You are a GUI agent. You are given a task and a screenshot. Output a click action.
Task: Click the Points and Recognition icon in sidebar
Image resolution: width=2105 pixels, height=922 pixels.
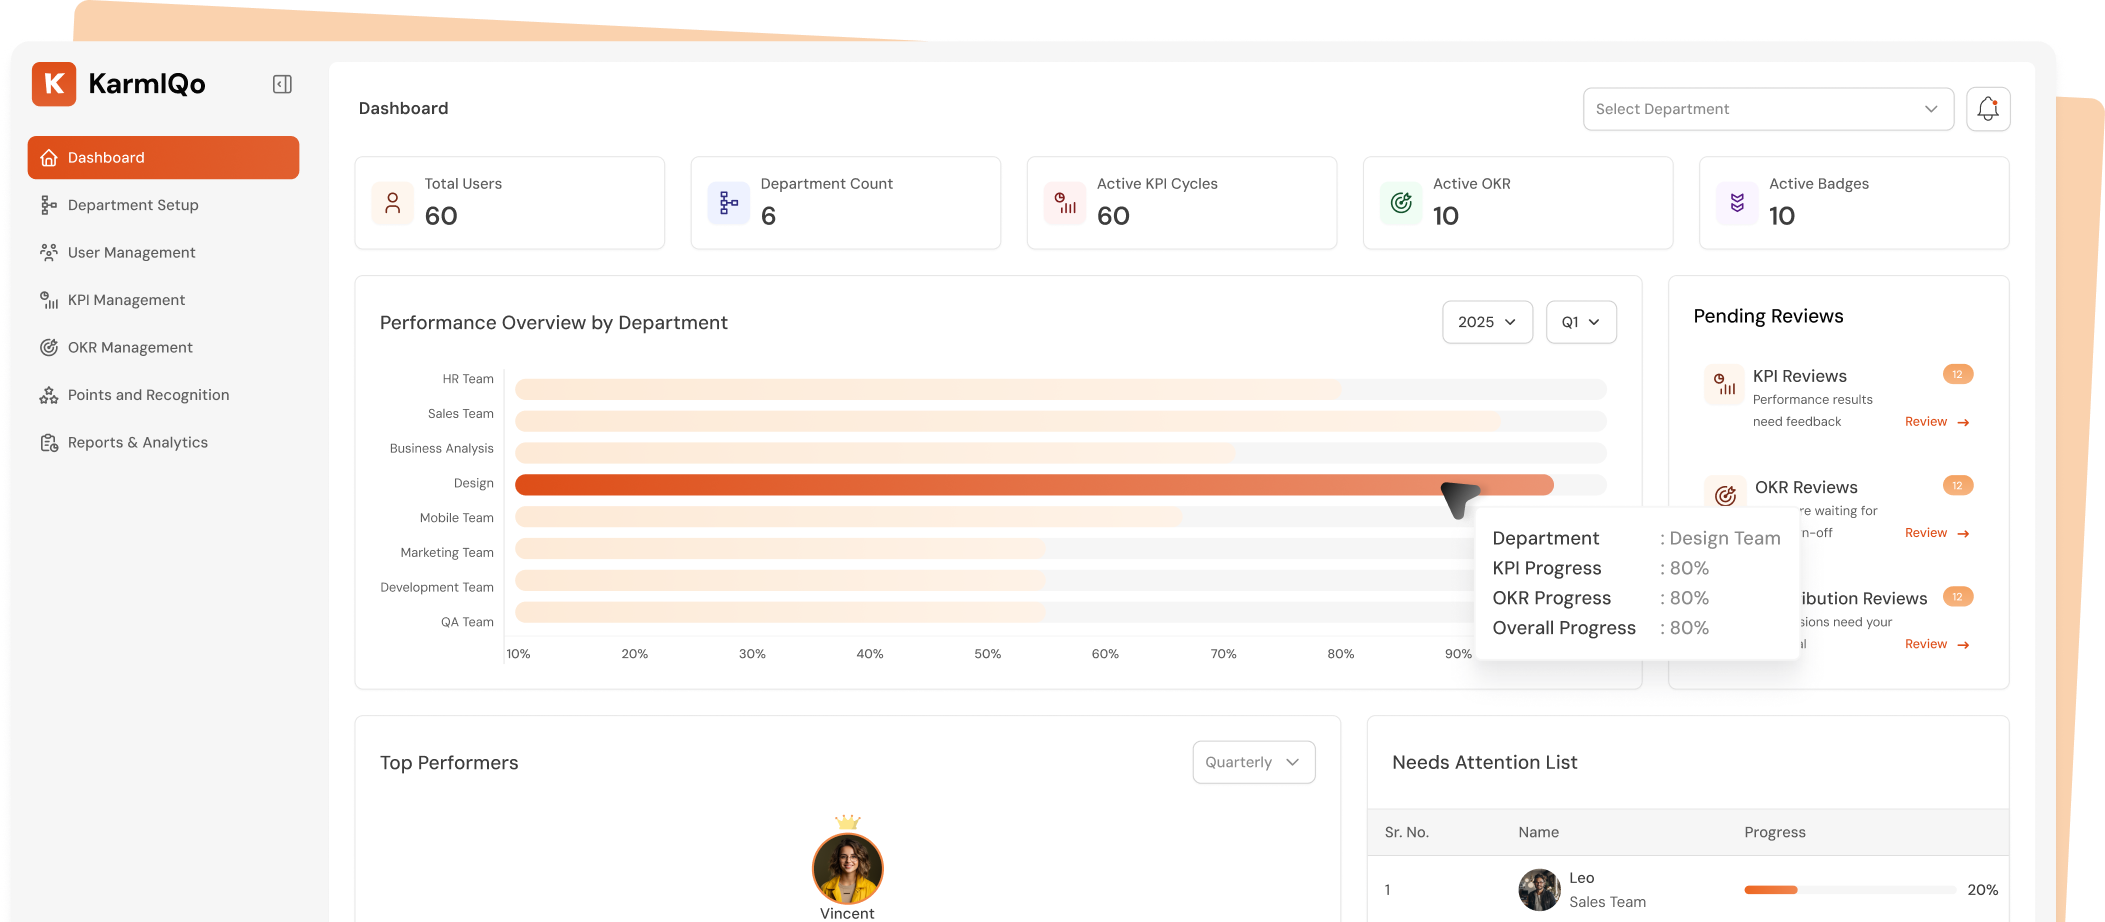pyautogui.click(x=48, y=395)
